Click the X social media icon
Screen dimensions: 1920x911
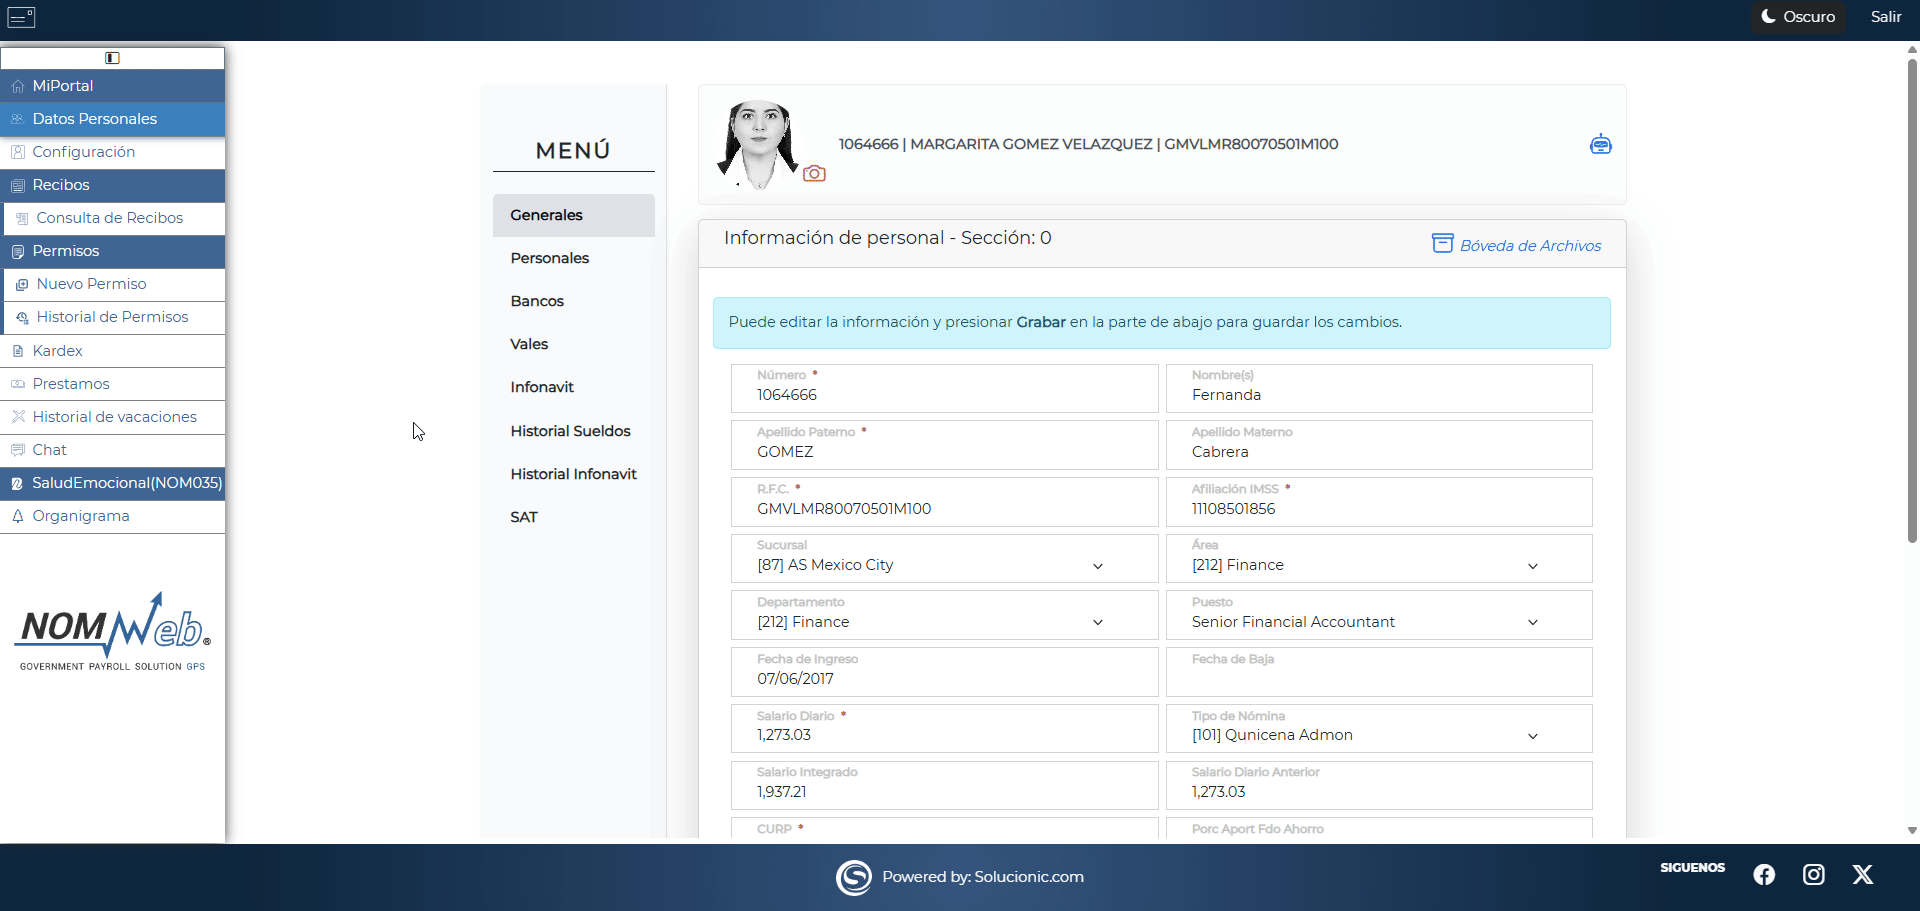click(1864, 874)
